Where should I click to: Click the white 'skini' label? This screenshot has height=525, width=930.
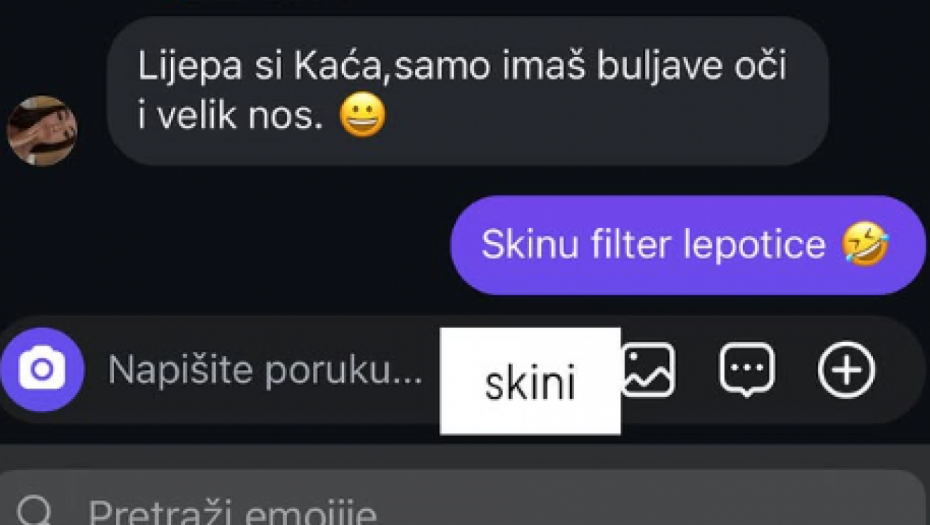(x=530, y=381)
